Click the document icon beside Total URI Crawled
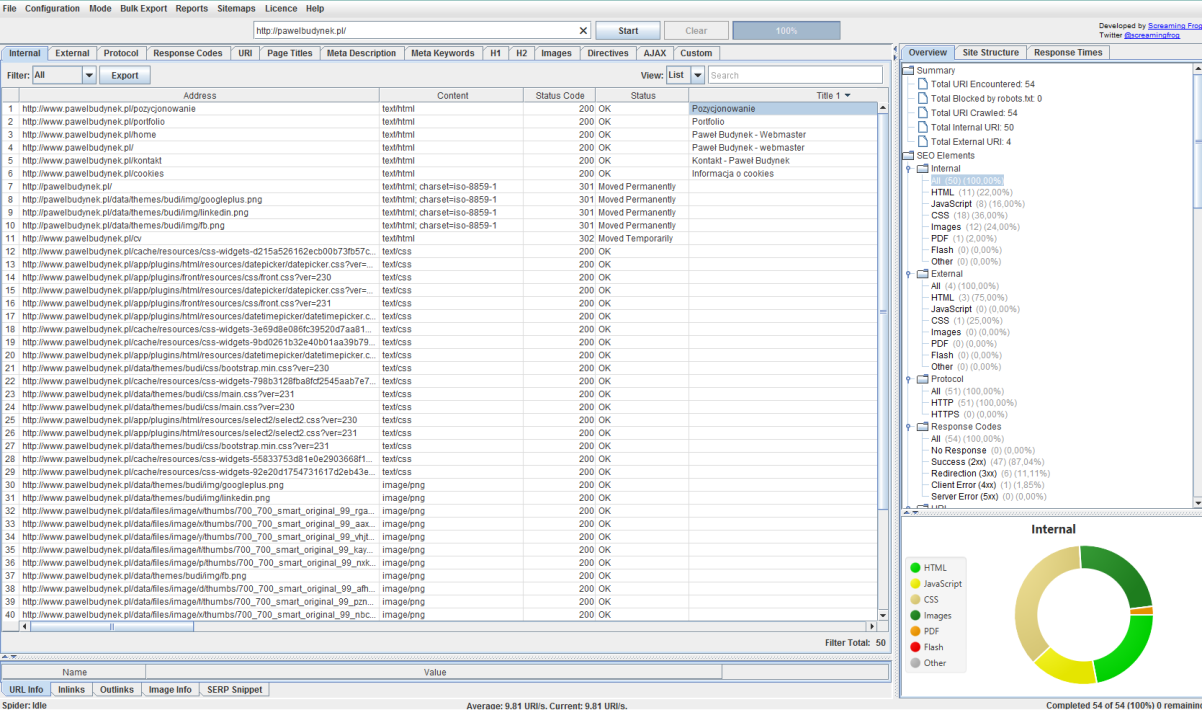The image size is (1202, 710). pyautogui.click(x=922, y=113)
